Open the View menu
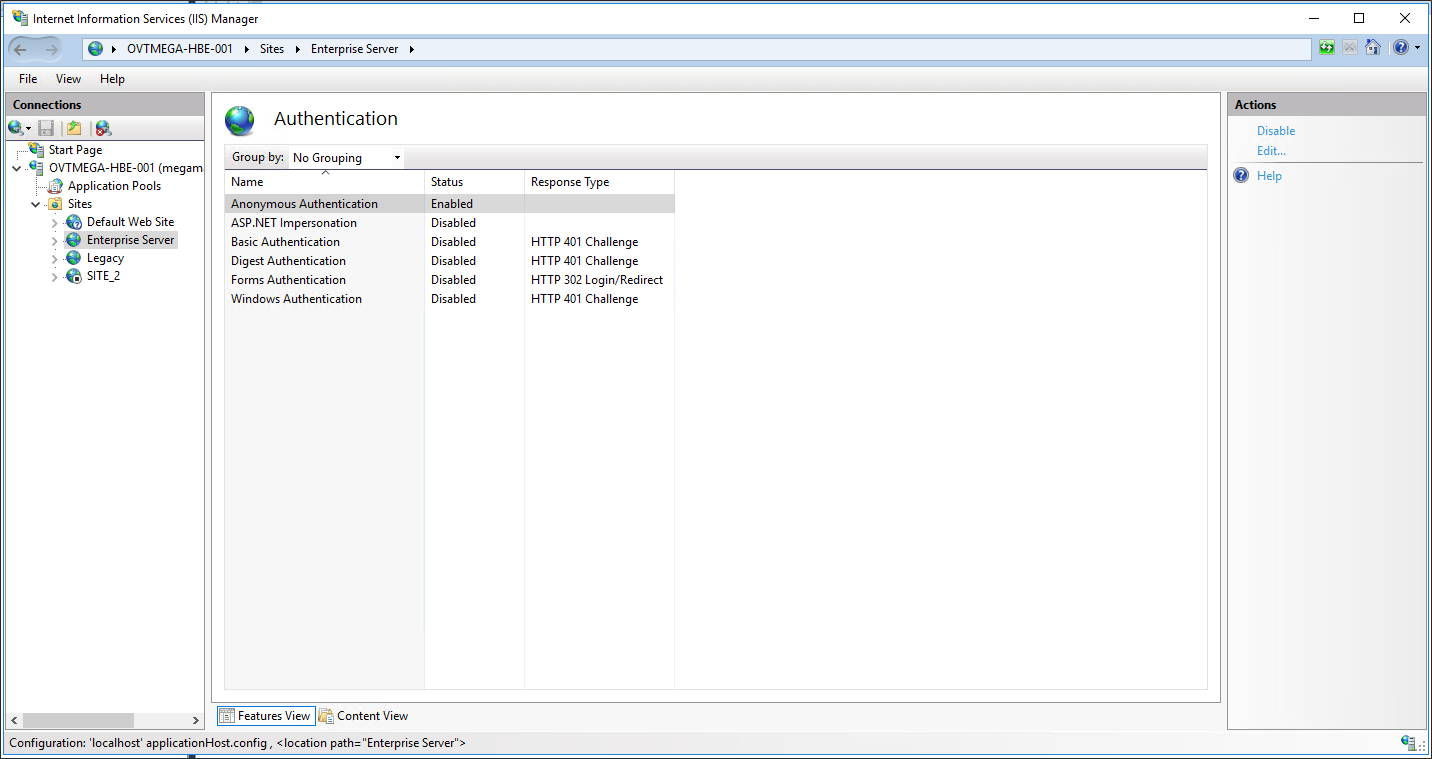The image size is (1432, 759). (x=68, y=79)
